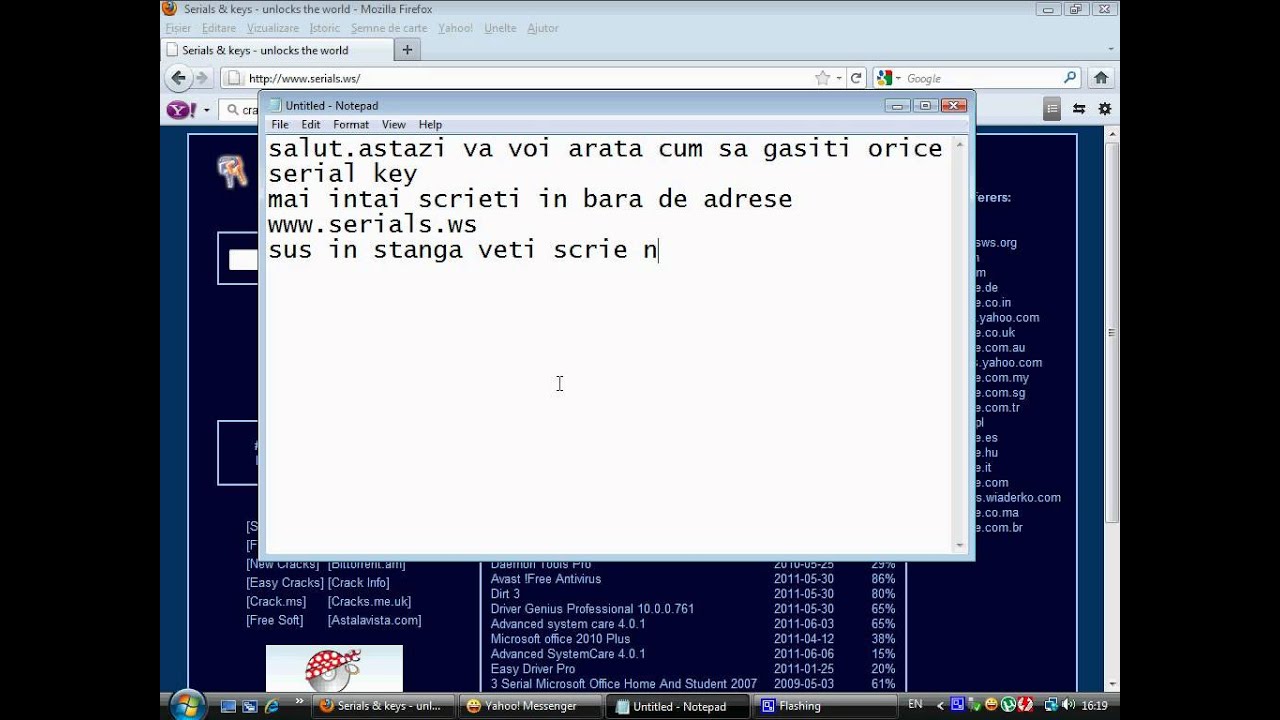
Task: Open the Windows Start menu
Action: coord(186,705)
